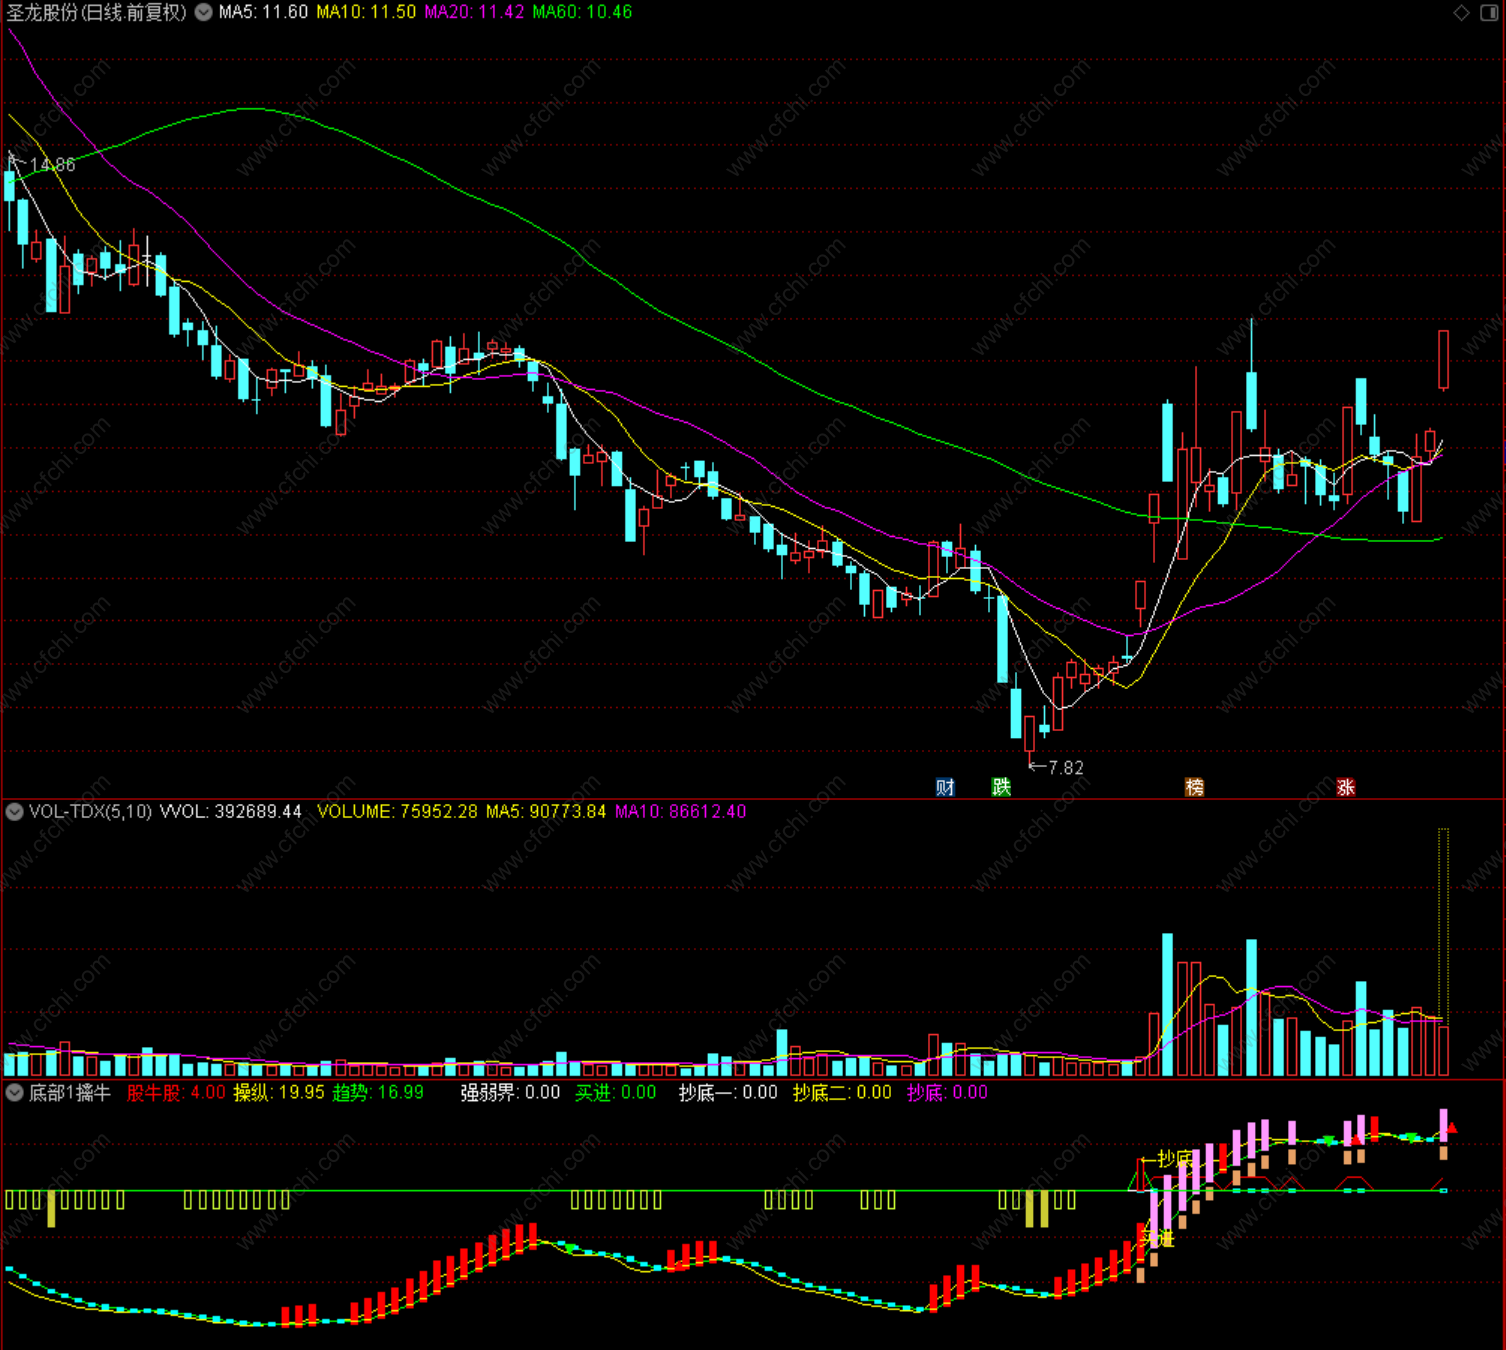
Task: Select the MA60: 10.46 label
Action: 582,12
